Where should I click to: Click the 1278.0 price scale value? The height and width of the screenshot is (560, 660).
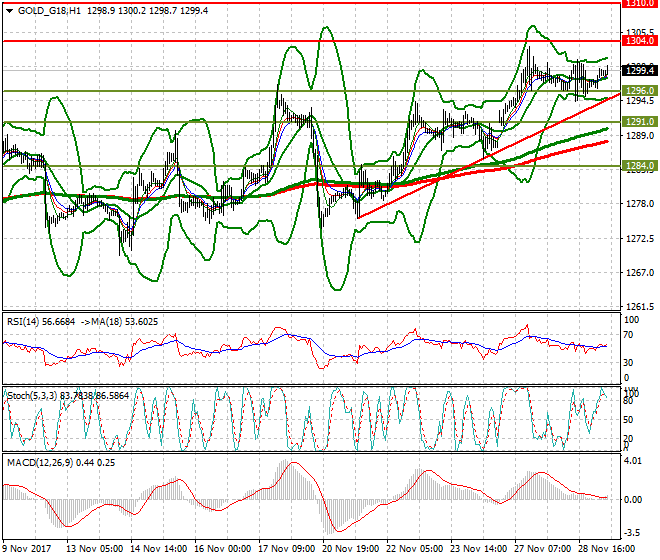(x=640, y=204)
